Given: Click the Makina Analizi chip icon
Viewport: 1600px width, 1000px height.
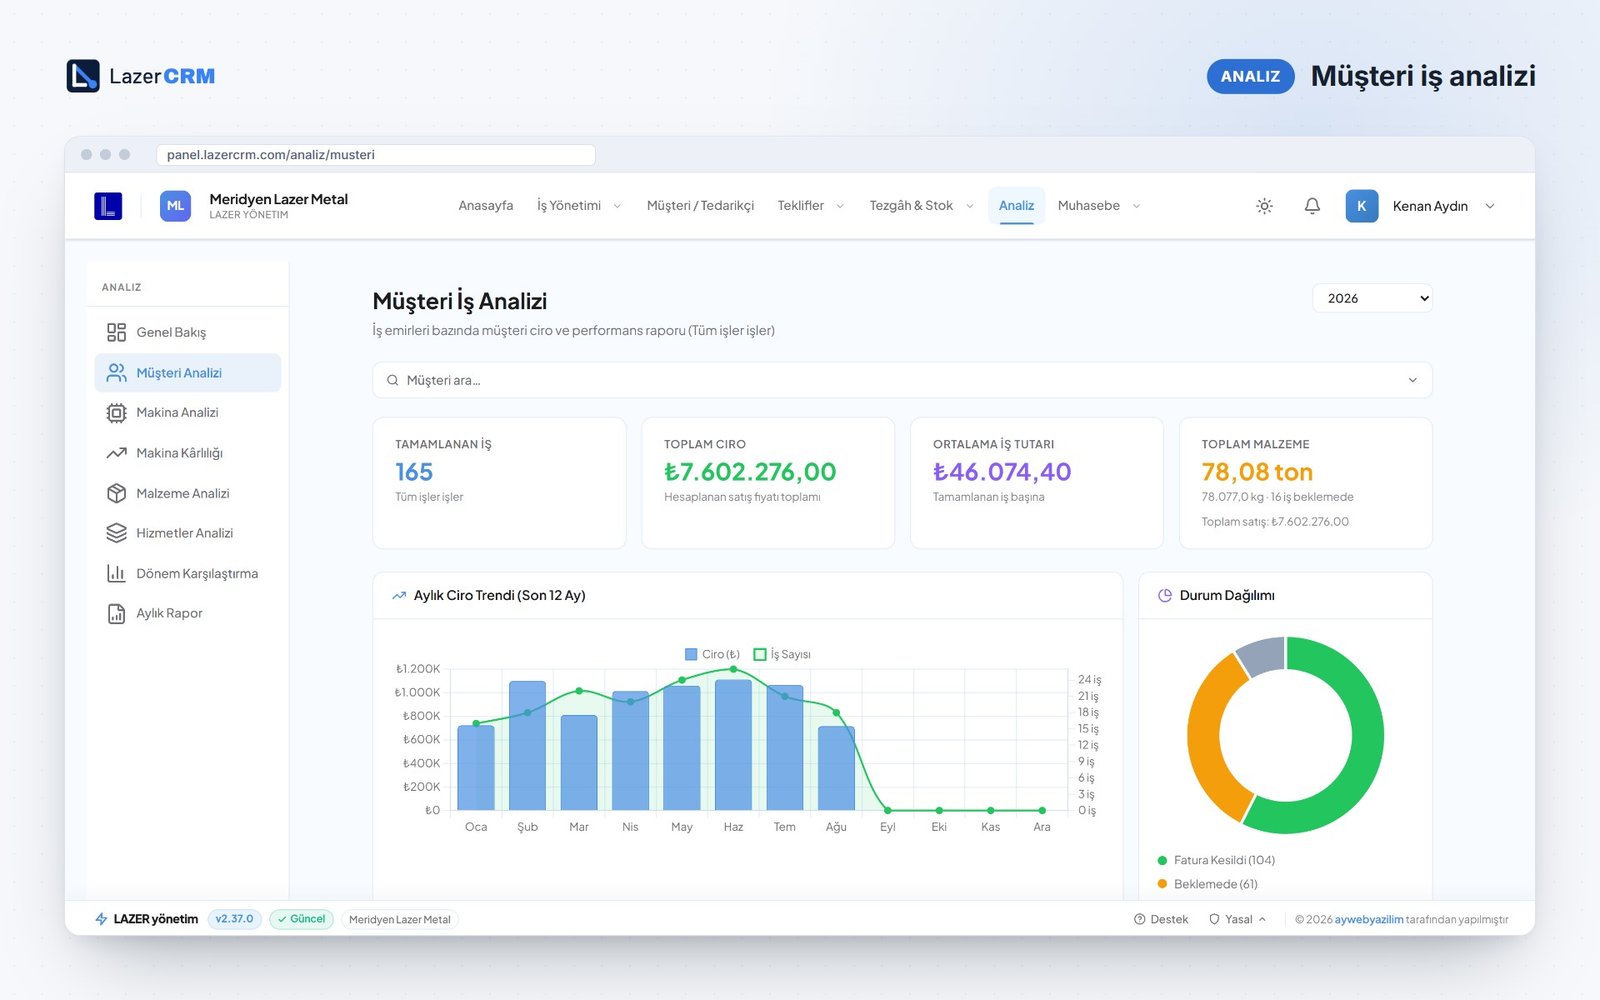Looking at the screenshot, I should (x=116, y=413).
